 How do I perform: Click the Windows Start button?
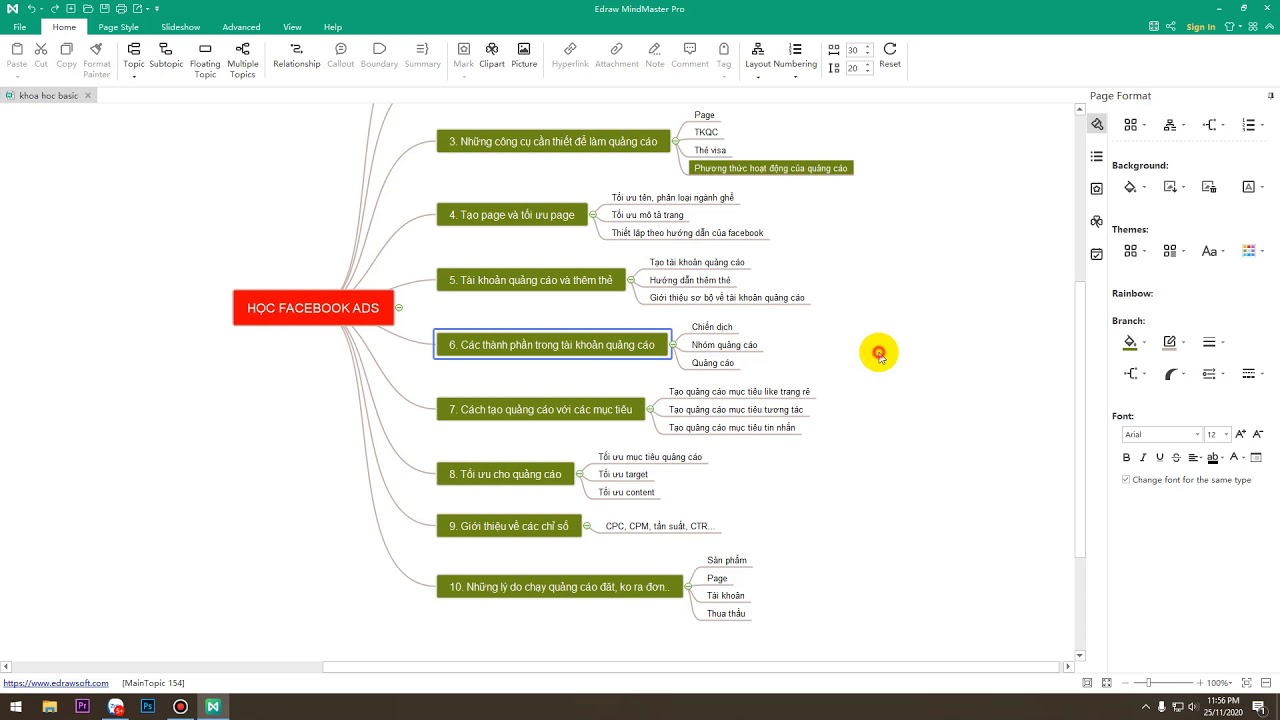16,706
